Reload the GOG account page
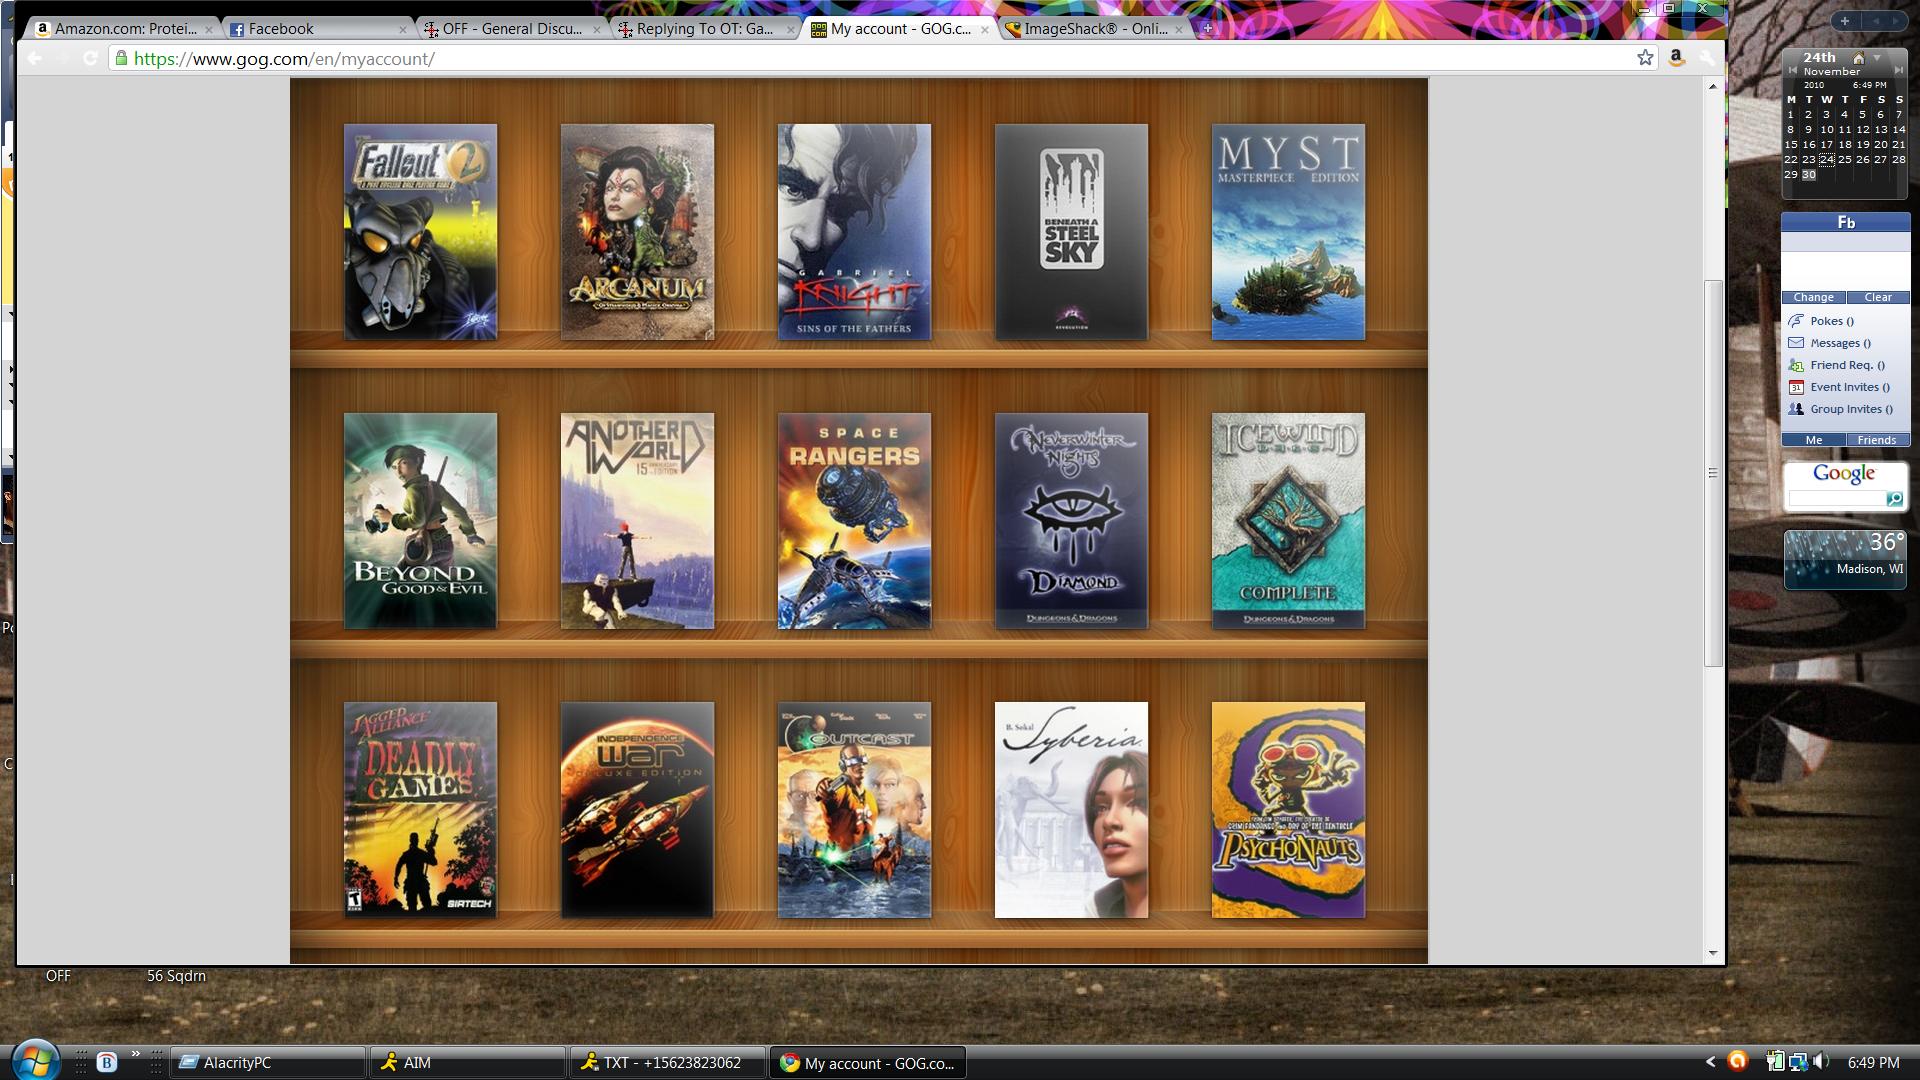The width and height of the screenshot is (1920, 1080). (90, 58)
